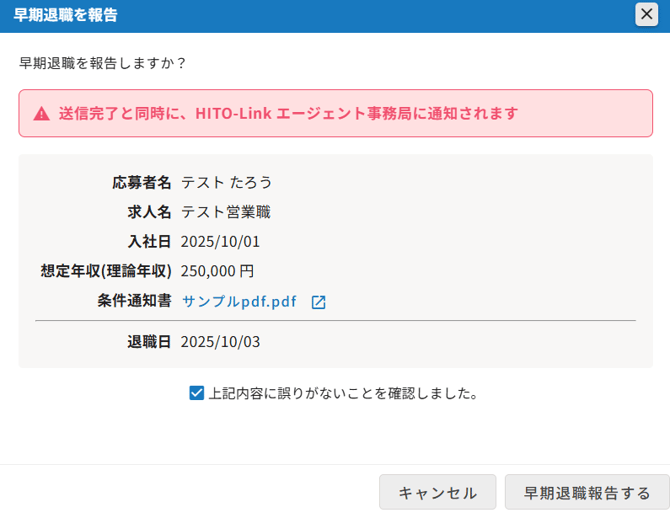
Task: Click the 想定年収(理論年収) field label
Action: pos(106,271)
